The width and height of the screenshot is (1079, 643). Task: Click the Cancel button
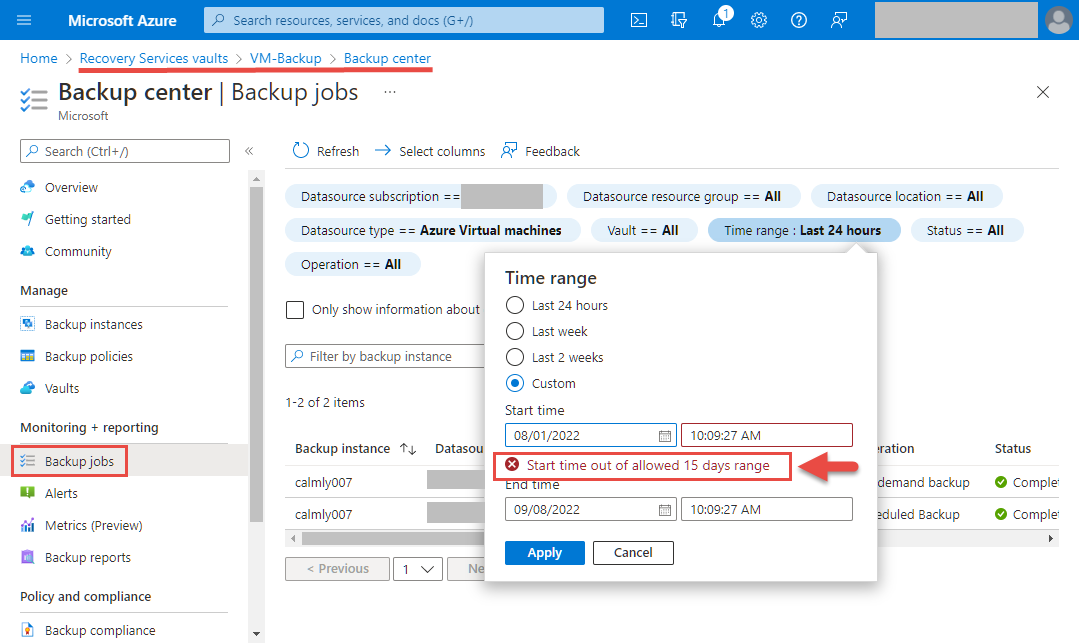coord(633,553)
